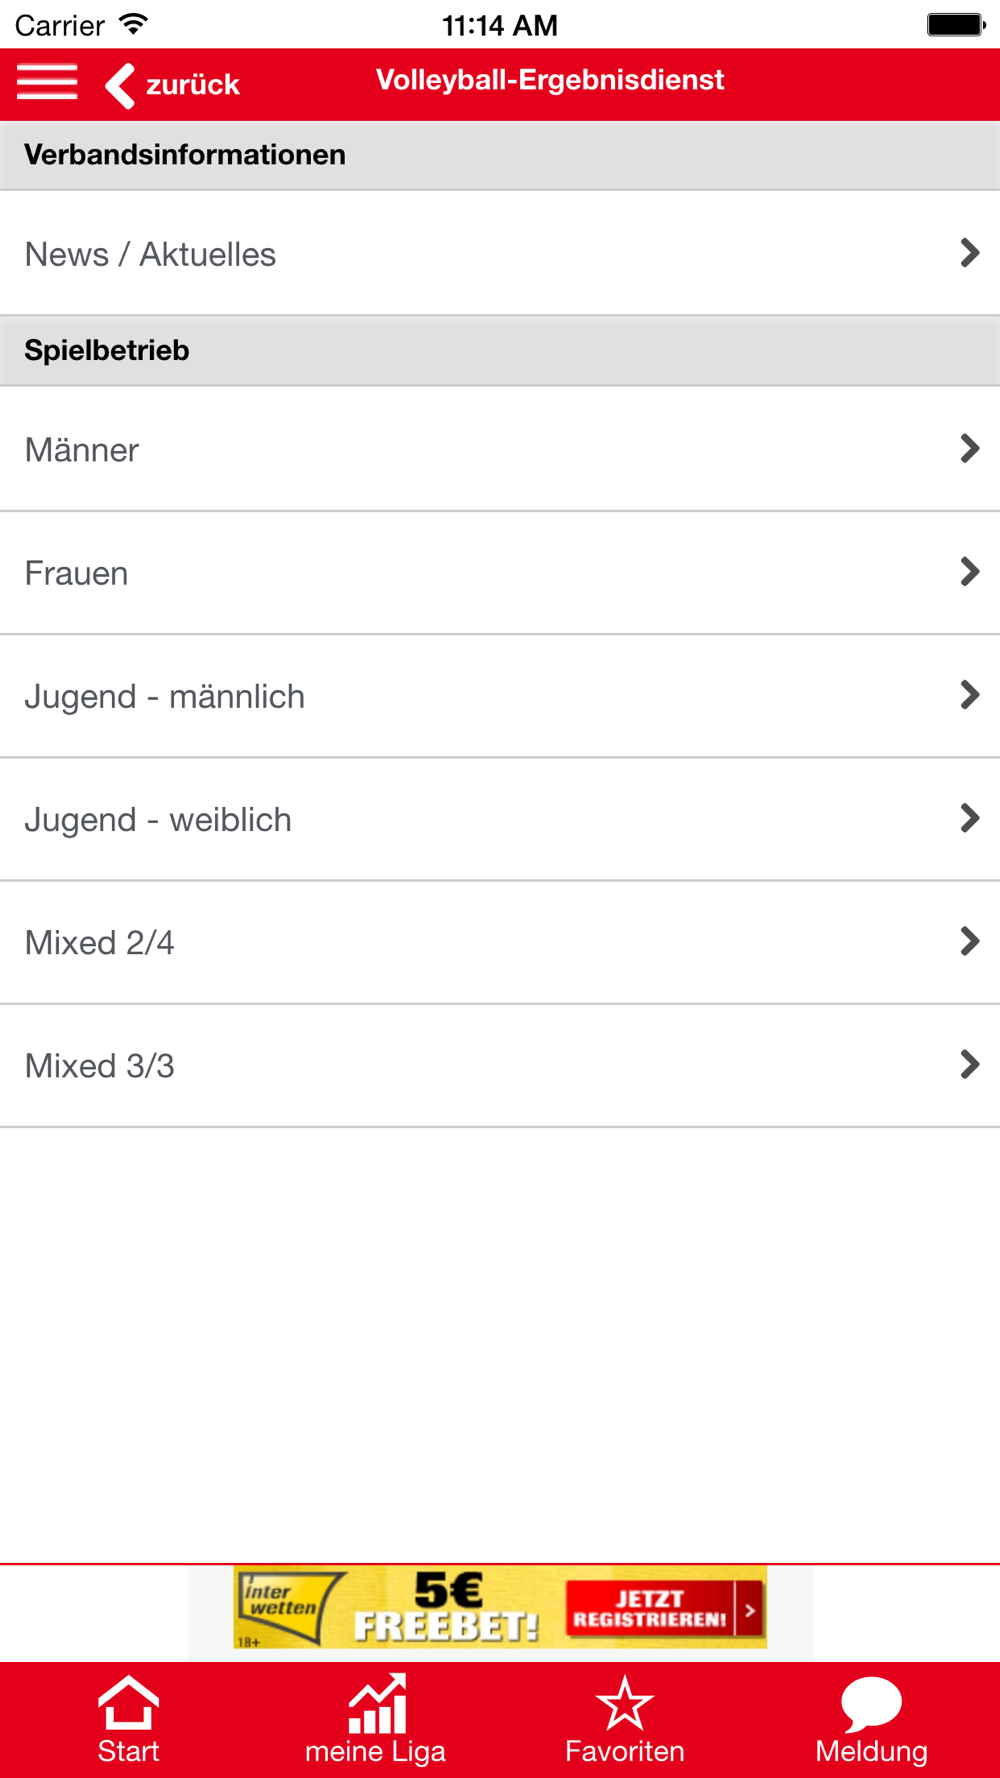Select the Jugend - weiblich entry

pos(500,819)
